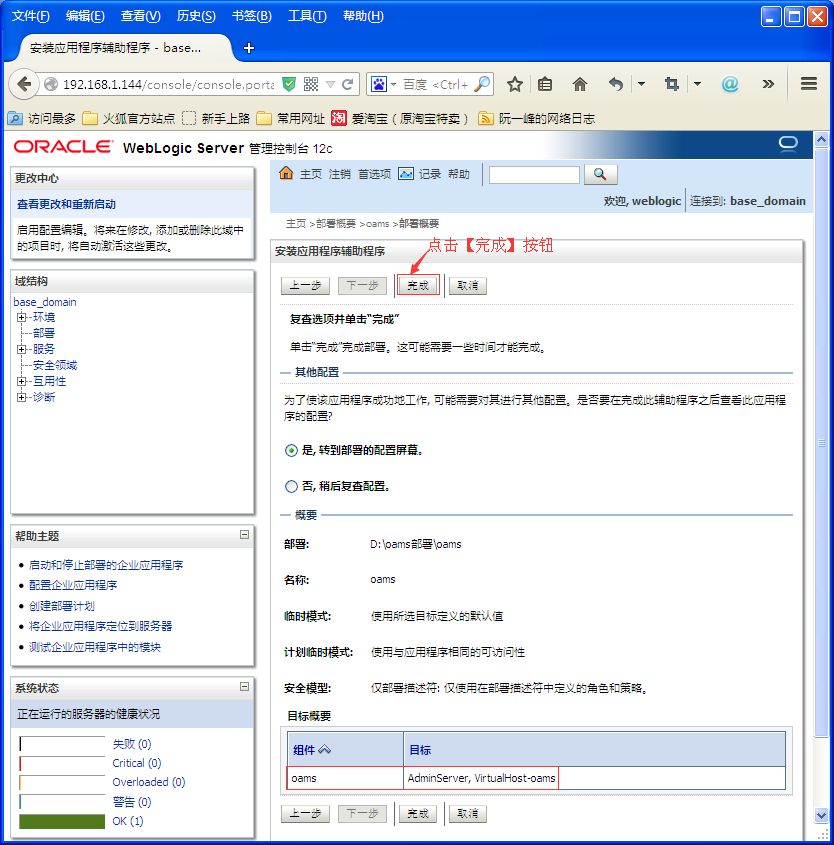
Task: Click the 注销 logout link
Action: click(339, 174)
